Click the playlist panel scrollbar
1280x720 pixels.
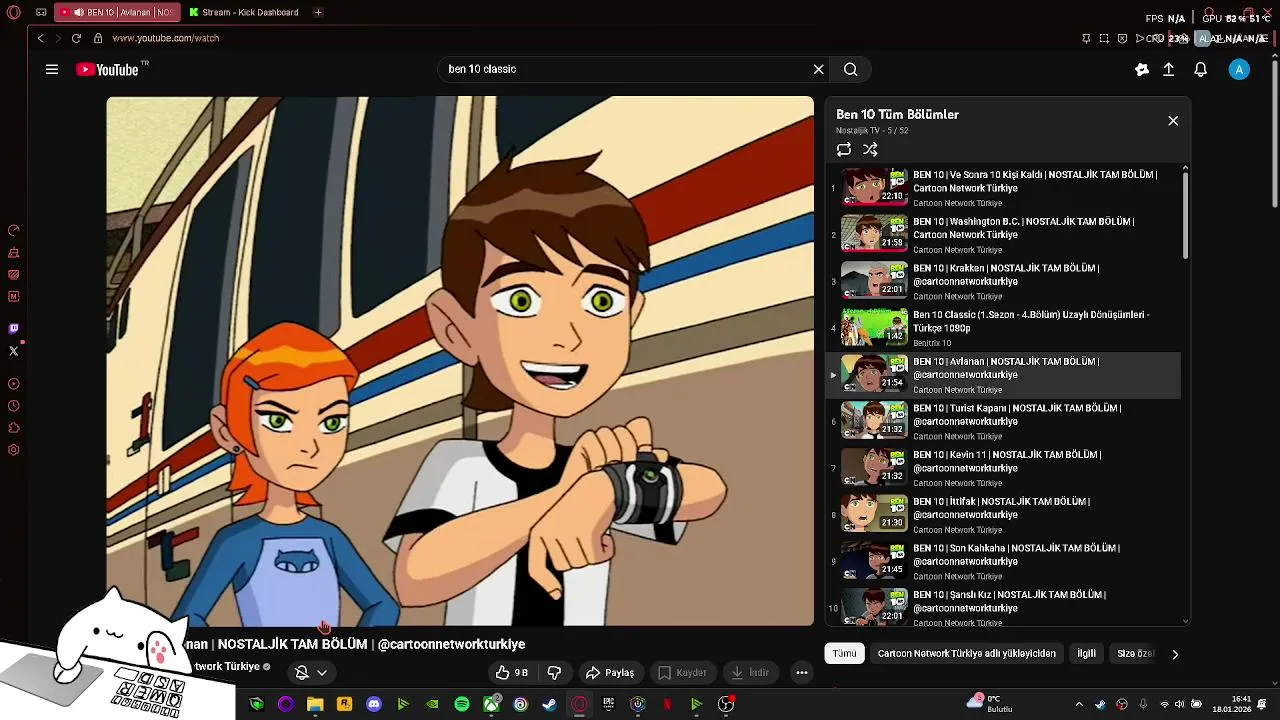(1186, 215)
